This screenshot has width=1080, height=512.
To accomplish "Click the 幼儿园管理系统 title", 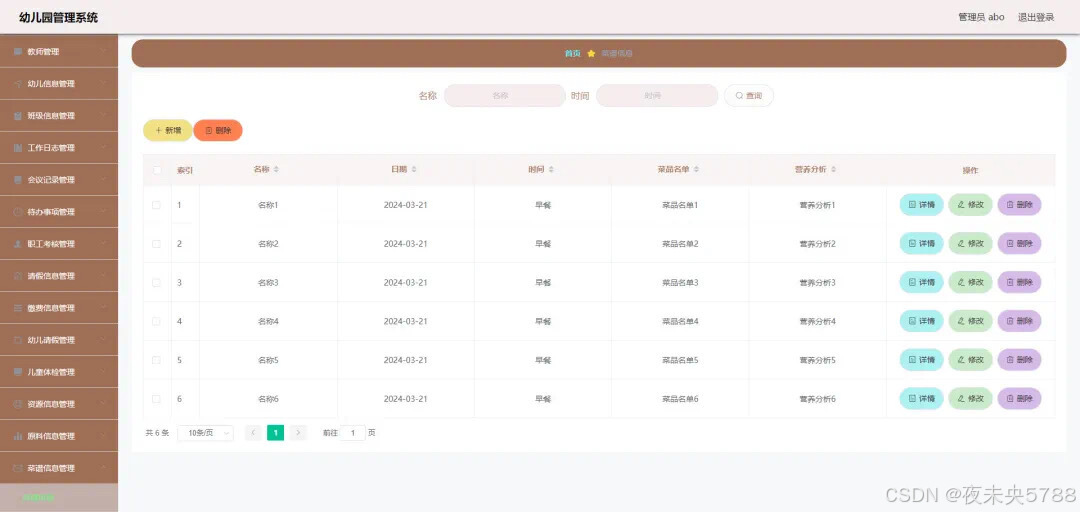I will click(x=59, y=17).
